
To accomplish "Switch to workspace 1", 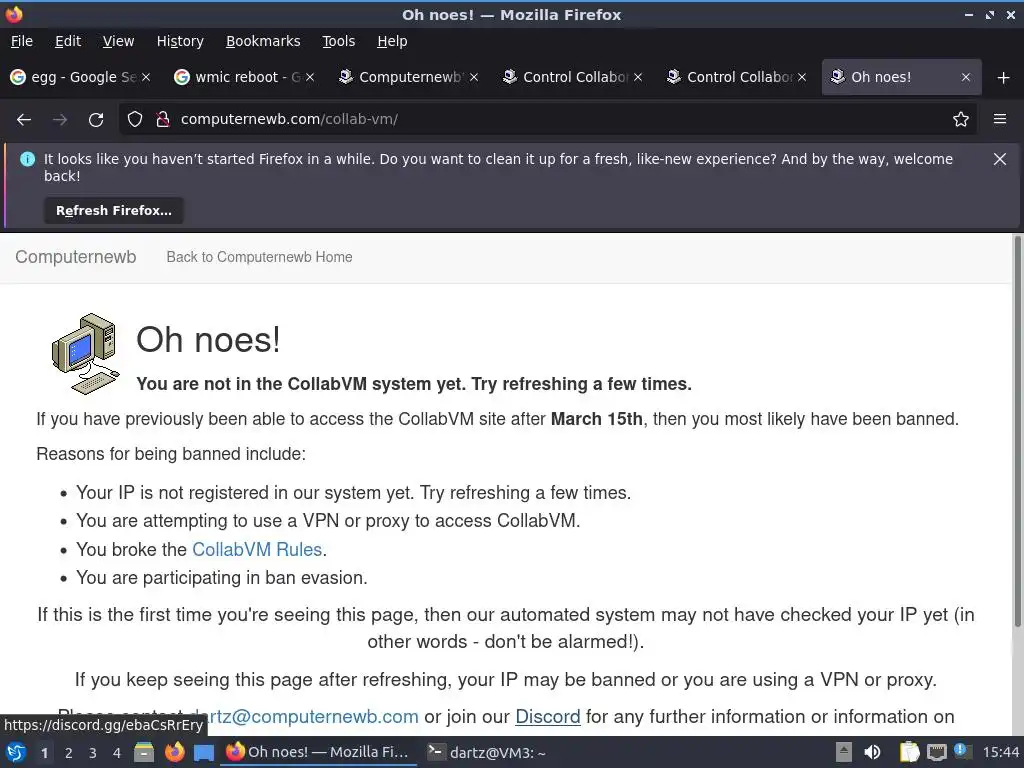I will (44, 753).
